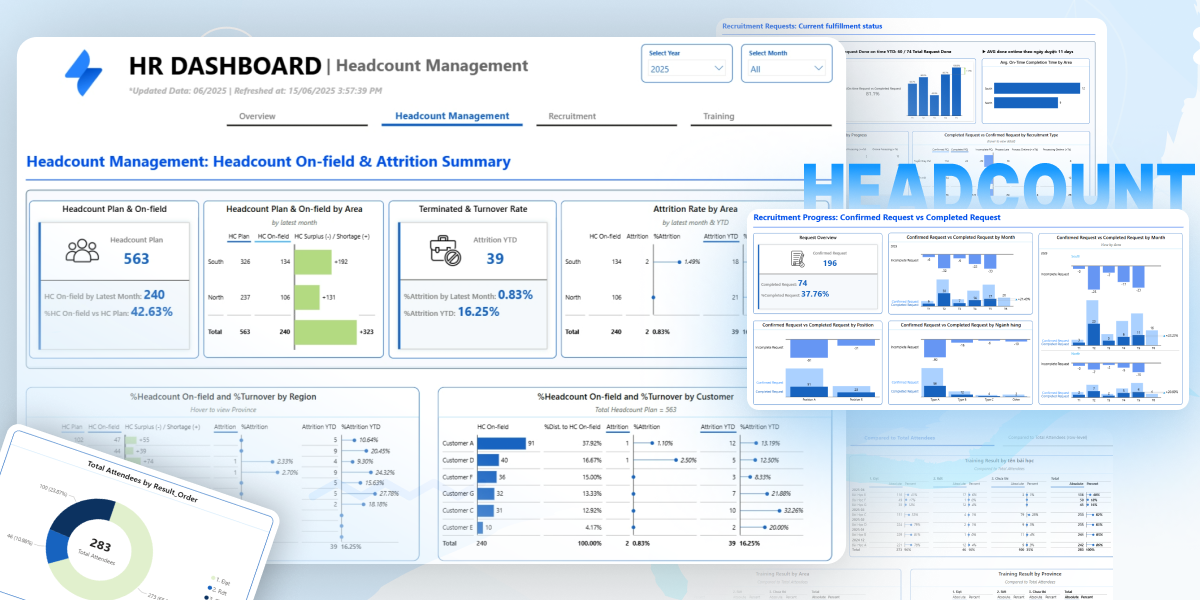The width and height of the screenshot is (1200, 600).
Task: Click the blue dashboard logo icon
Action: click(x=84, y=66)
